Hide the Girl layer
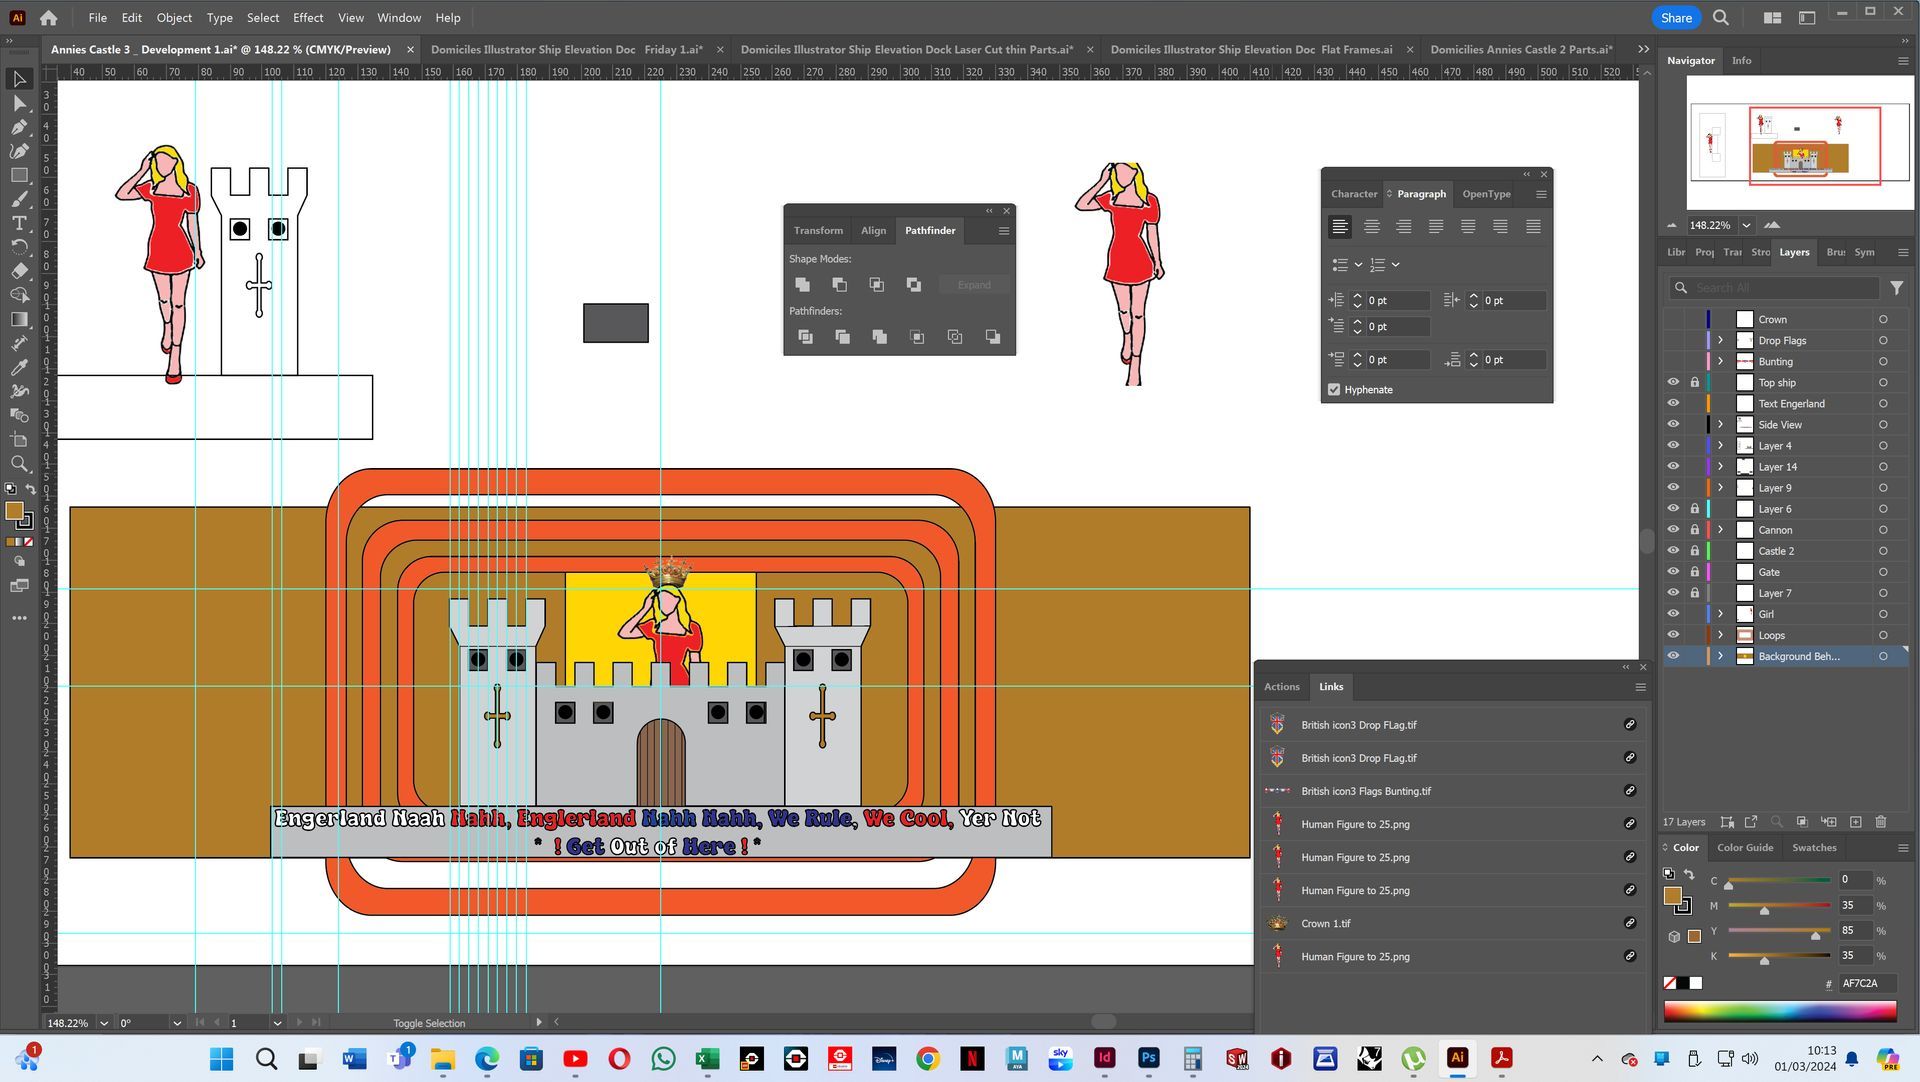The image size is (1920, 1082). pos(1673,614)
